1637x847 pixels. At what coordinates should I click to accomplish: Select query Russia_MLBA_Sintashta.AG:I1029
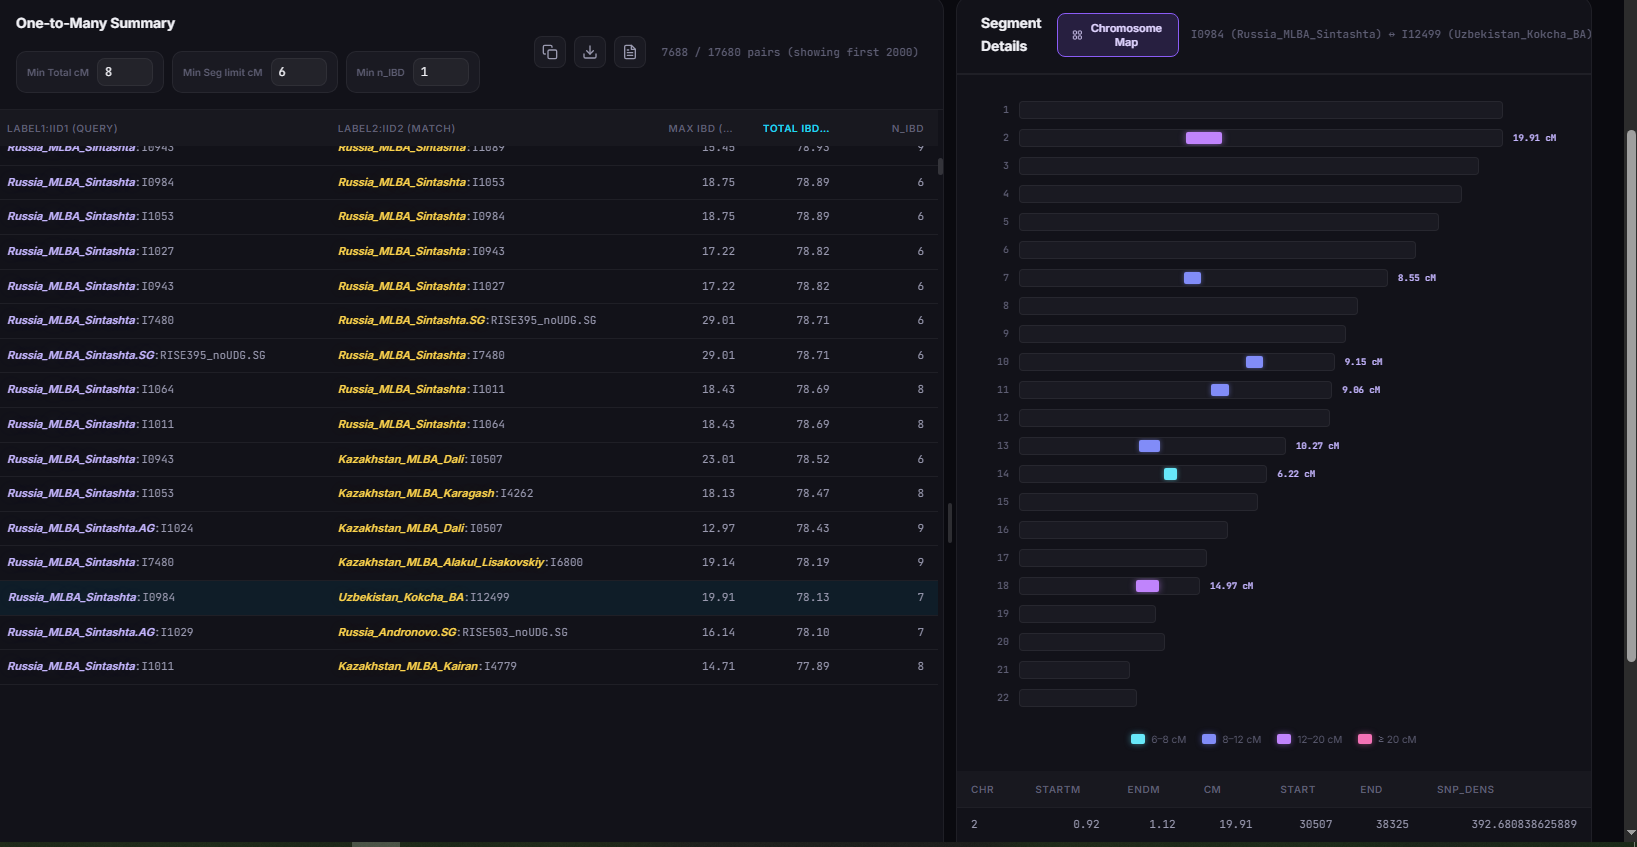coord(101,633)
